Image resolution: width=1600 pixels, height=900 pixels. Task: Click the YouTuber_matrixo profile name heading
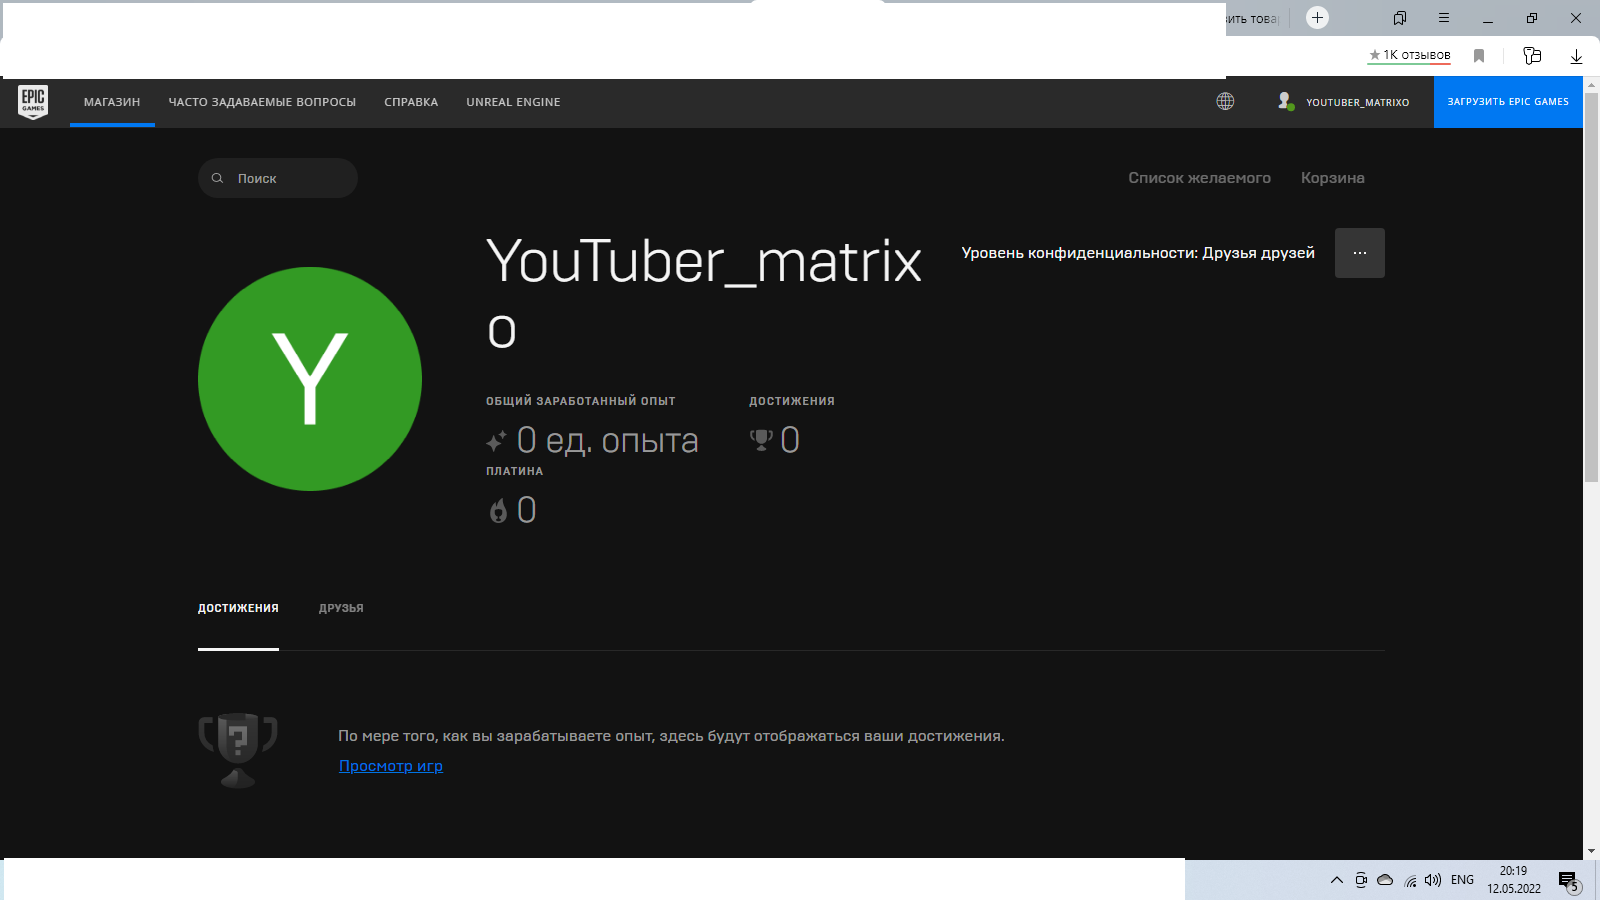pyautogui.click(x=704, y=295)
